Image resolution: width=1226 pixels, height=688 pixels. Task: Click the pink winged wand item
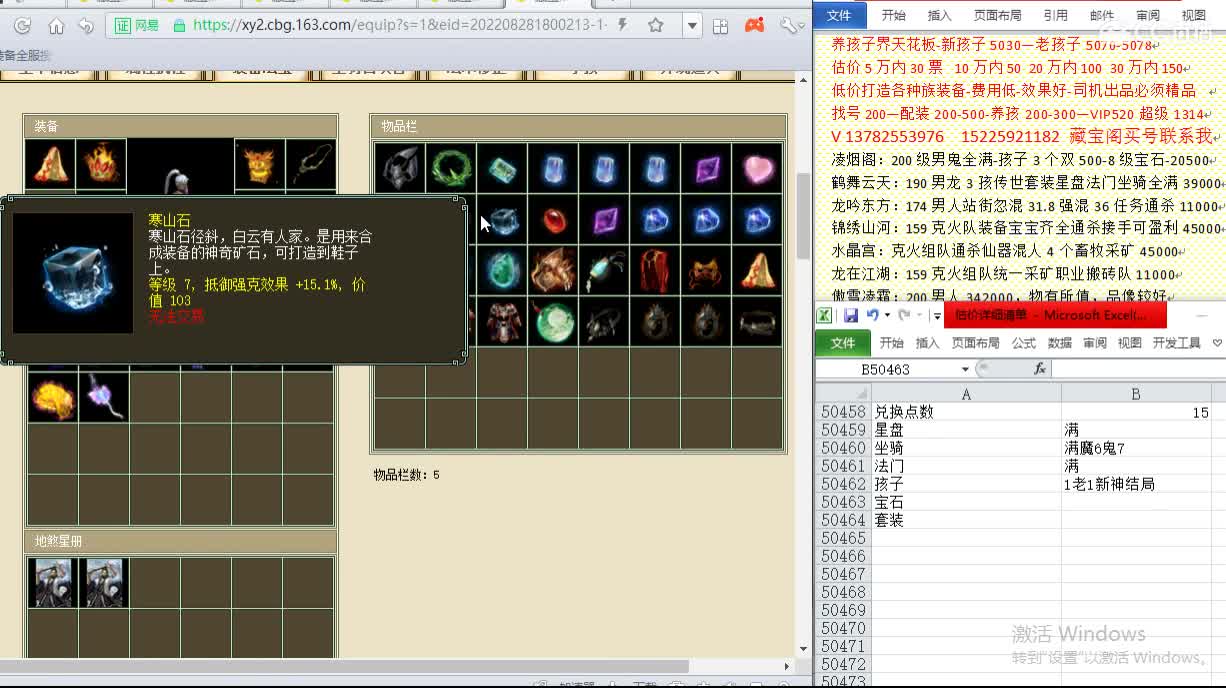[x=103, y=397]
